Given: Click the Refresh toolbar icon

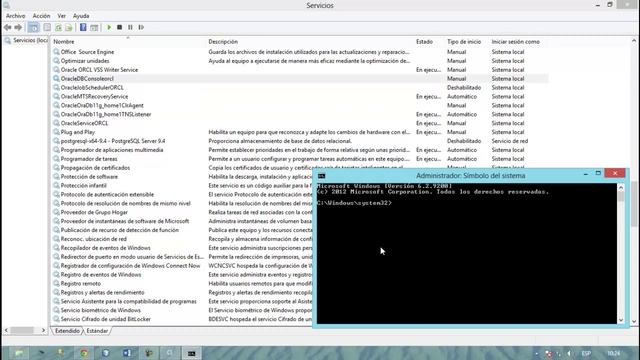Looking at the screenshot, I should pyautogui.click(x=58, y=27).
